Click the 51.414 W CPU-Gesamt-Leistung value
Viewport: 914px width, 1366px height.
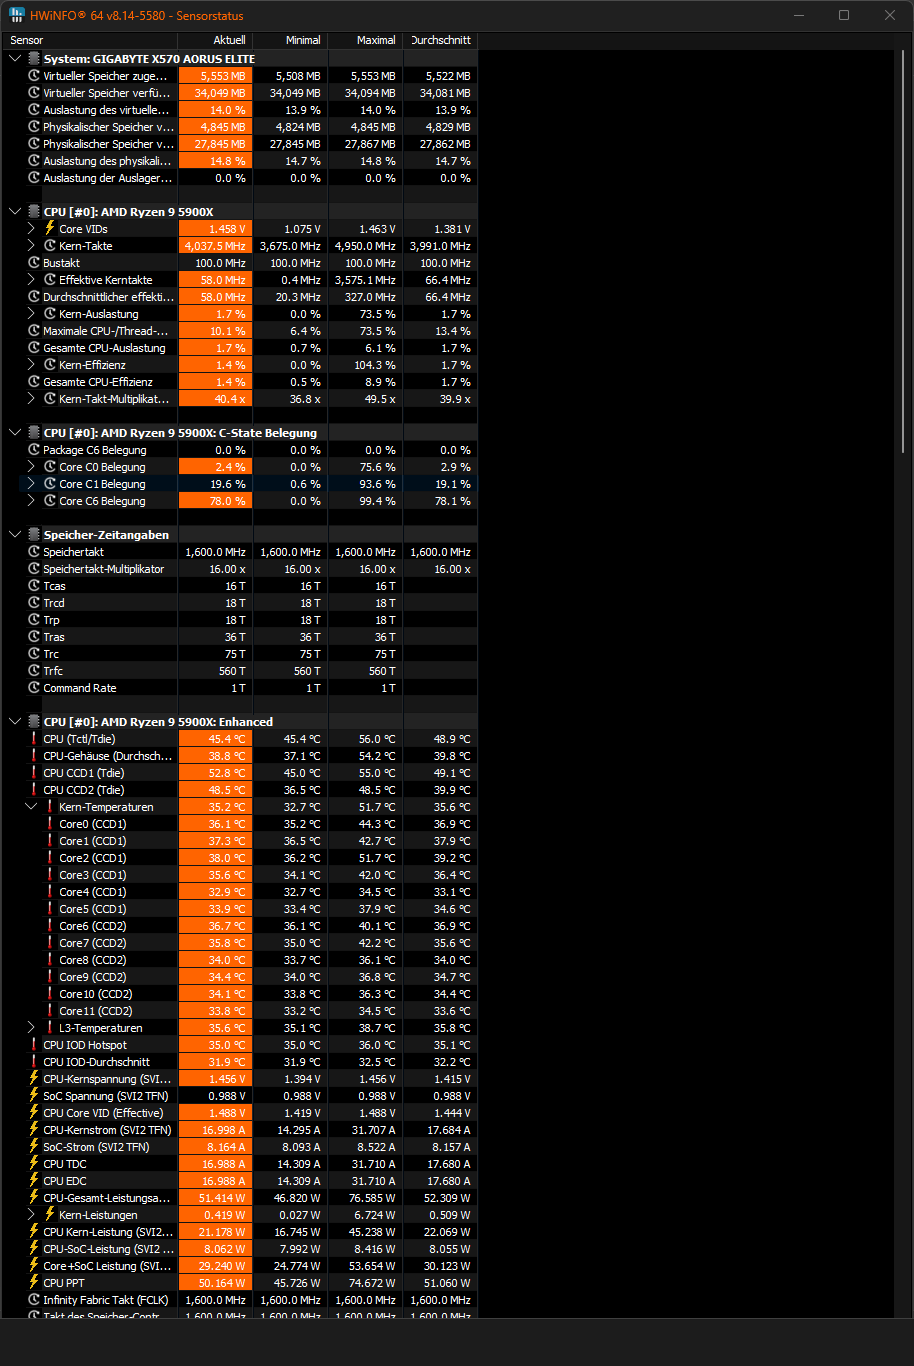216,1198
